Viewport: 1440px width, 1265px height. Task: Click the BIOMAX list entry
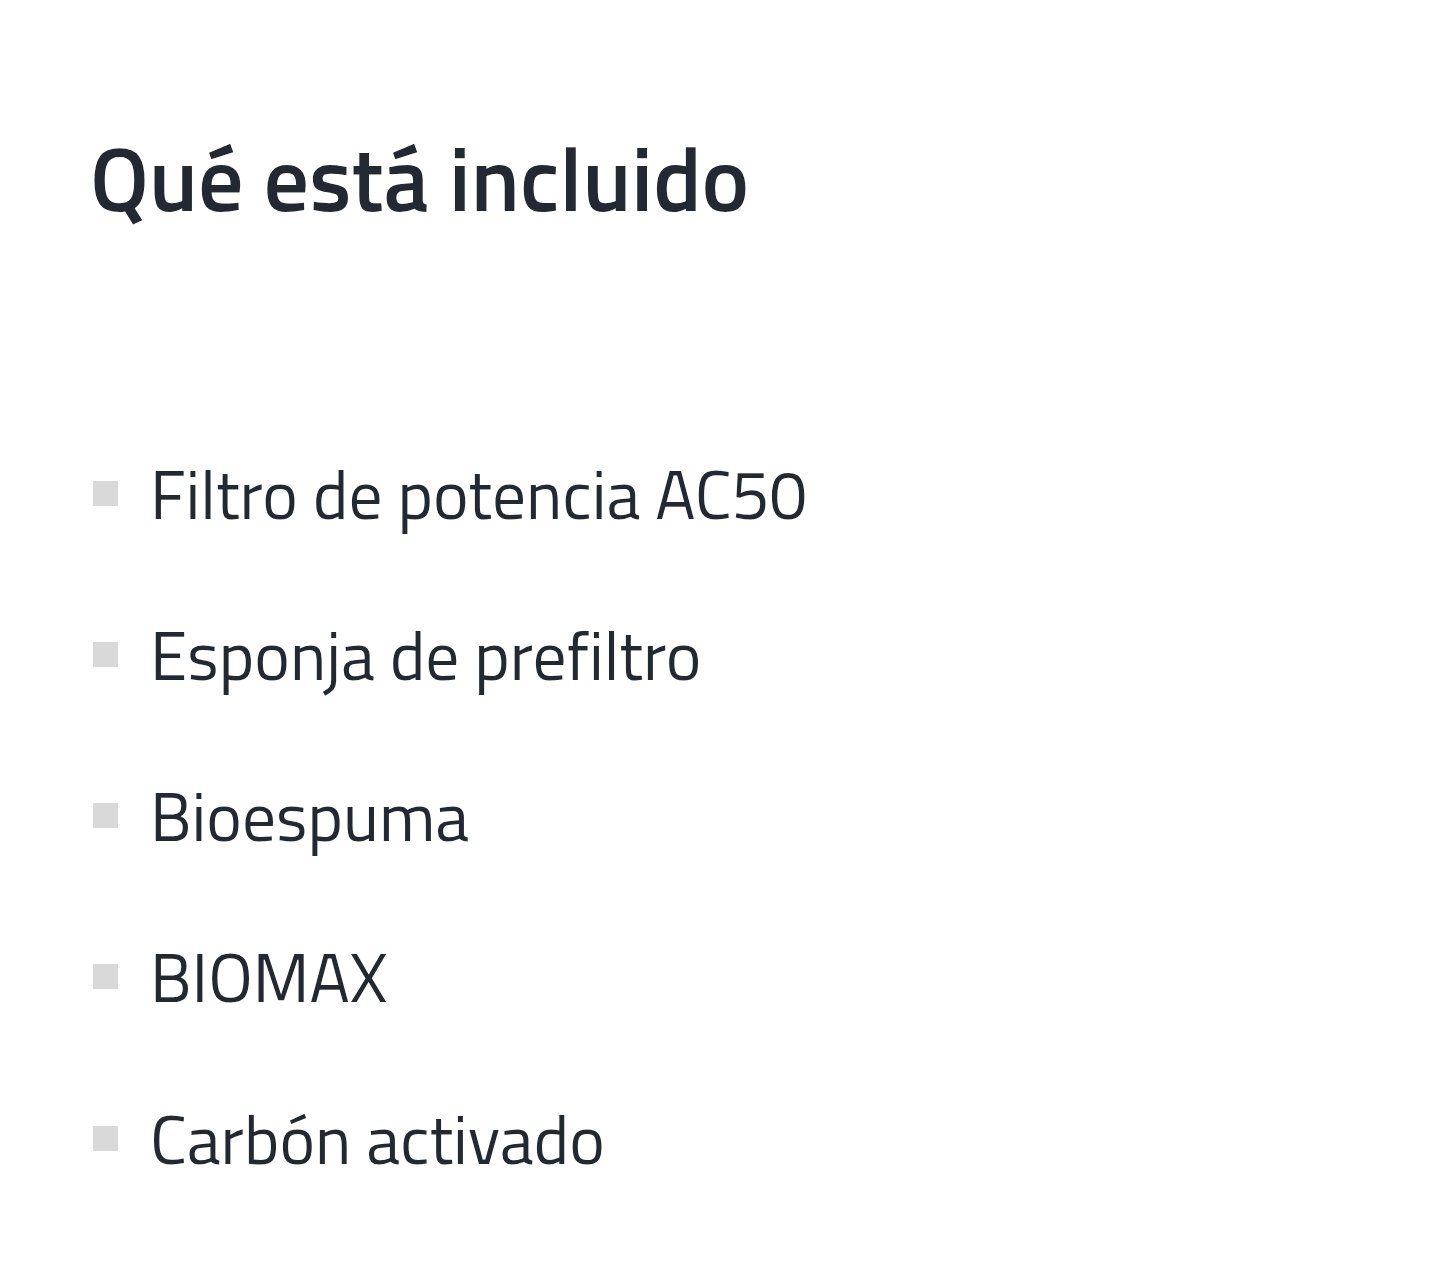pos(269,979)
